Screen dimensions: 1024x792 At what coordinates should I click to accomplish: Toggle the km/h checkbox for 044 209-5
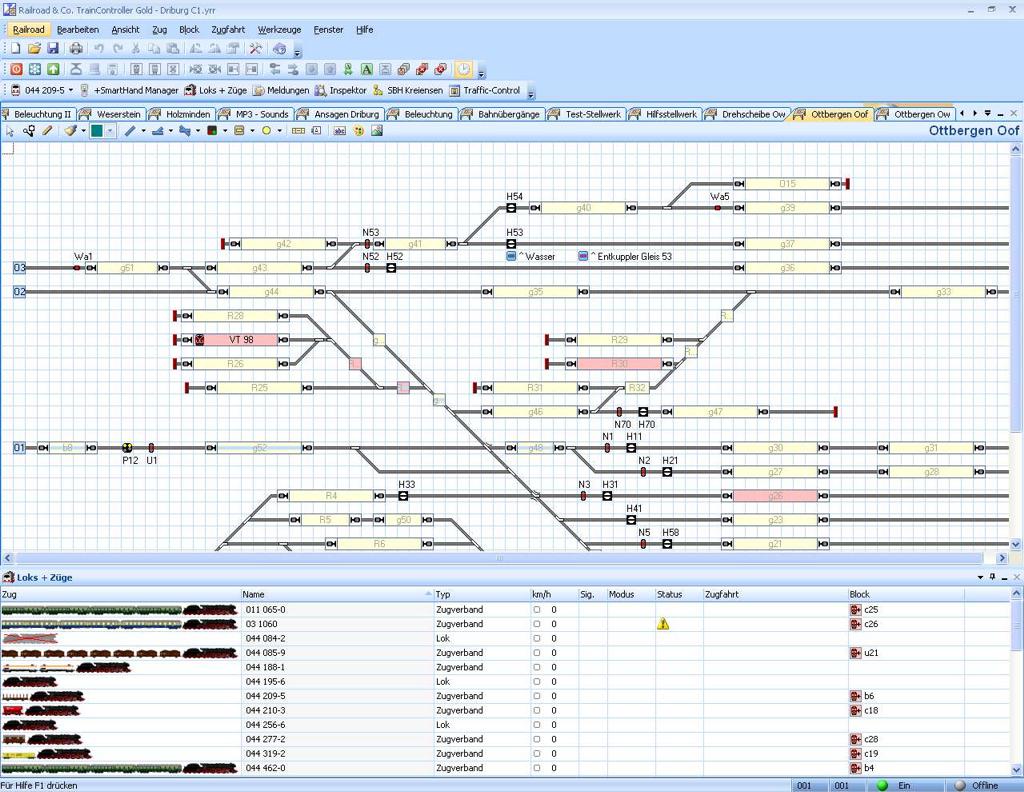(x=536, y=696)
